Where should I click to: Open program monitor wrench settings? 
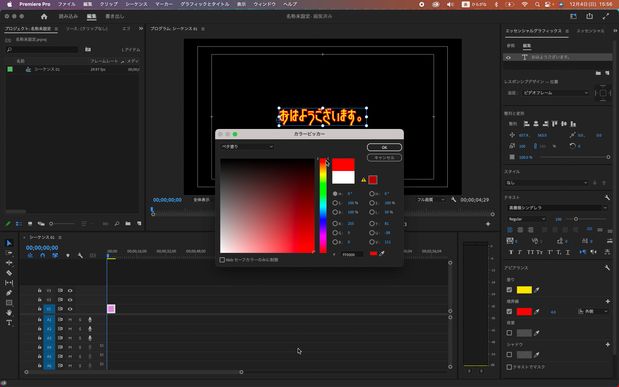454,200
